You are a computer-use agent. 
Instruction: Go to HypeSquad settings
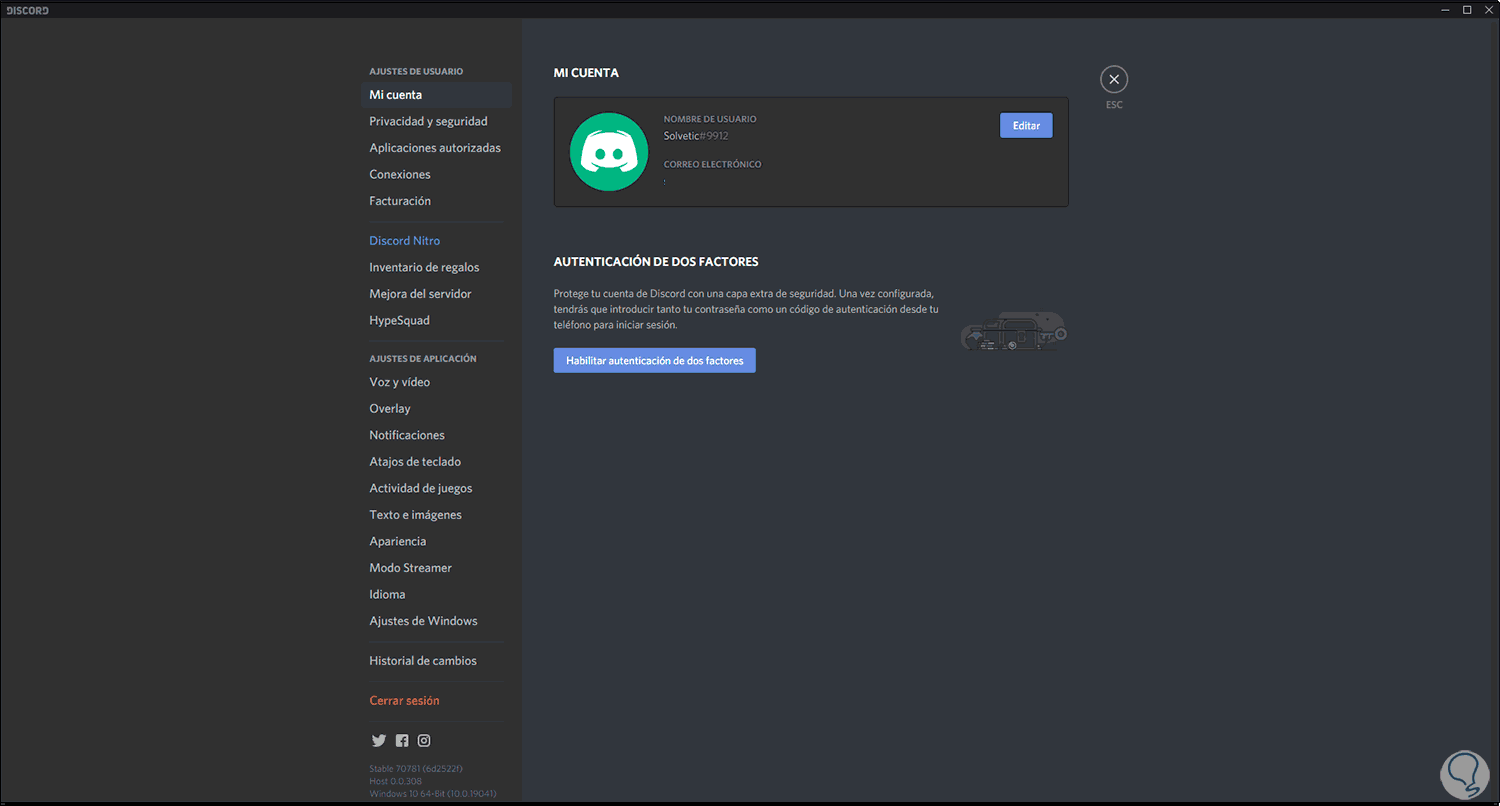pyautogui.click(x=436, y=320)
